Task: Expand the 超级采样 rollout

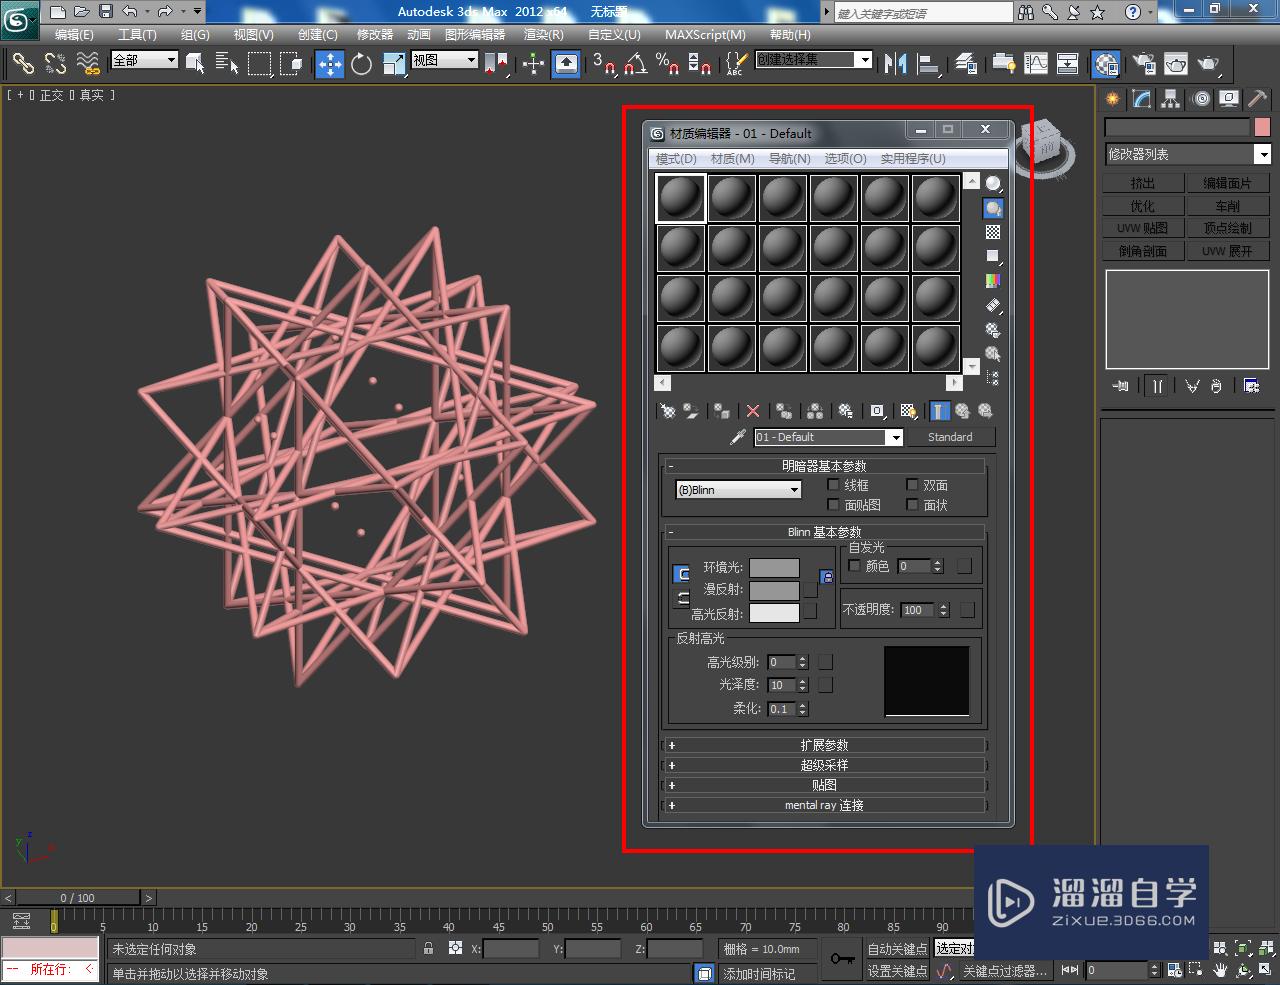Action: (825, 765)
